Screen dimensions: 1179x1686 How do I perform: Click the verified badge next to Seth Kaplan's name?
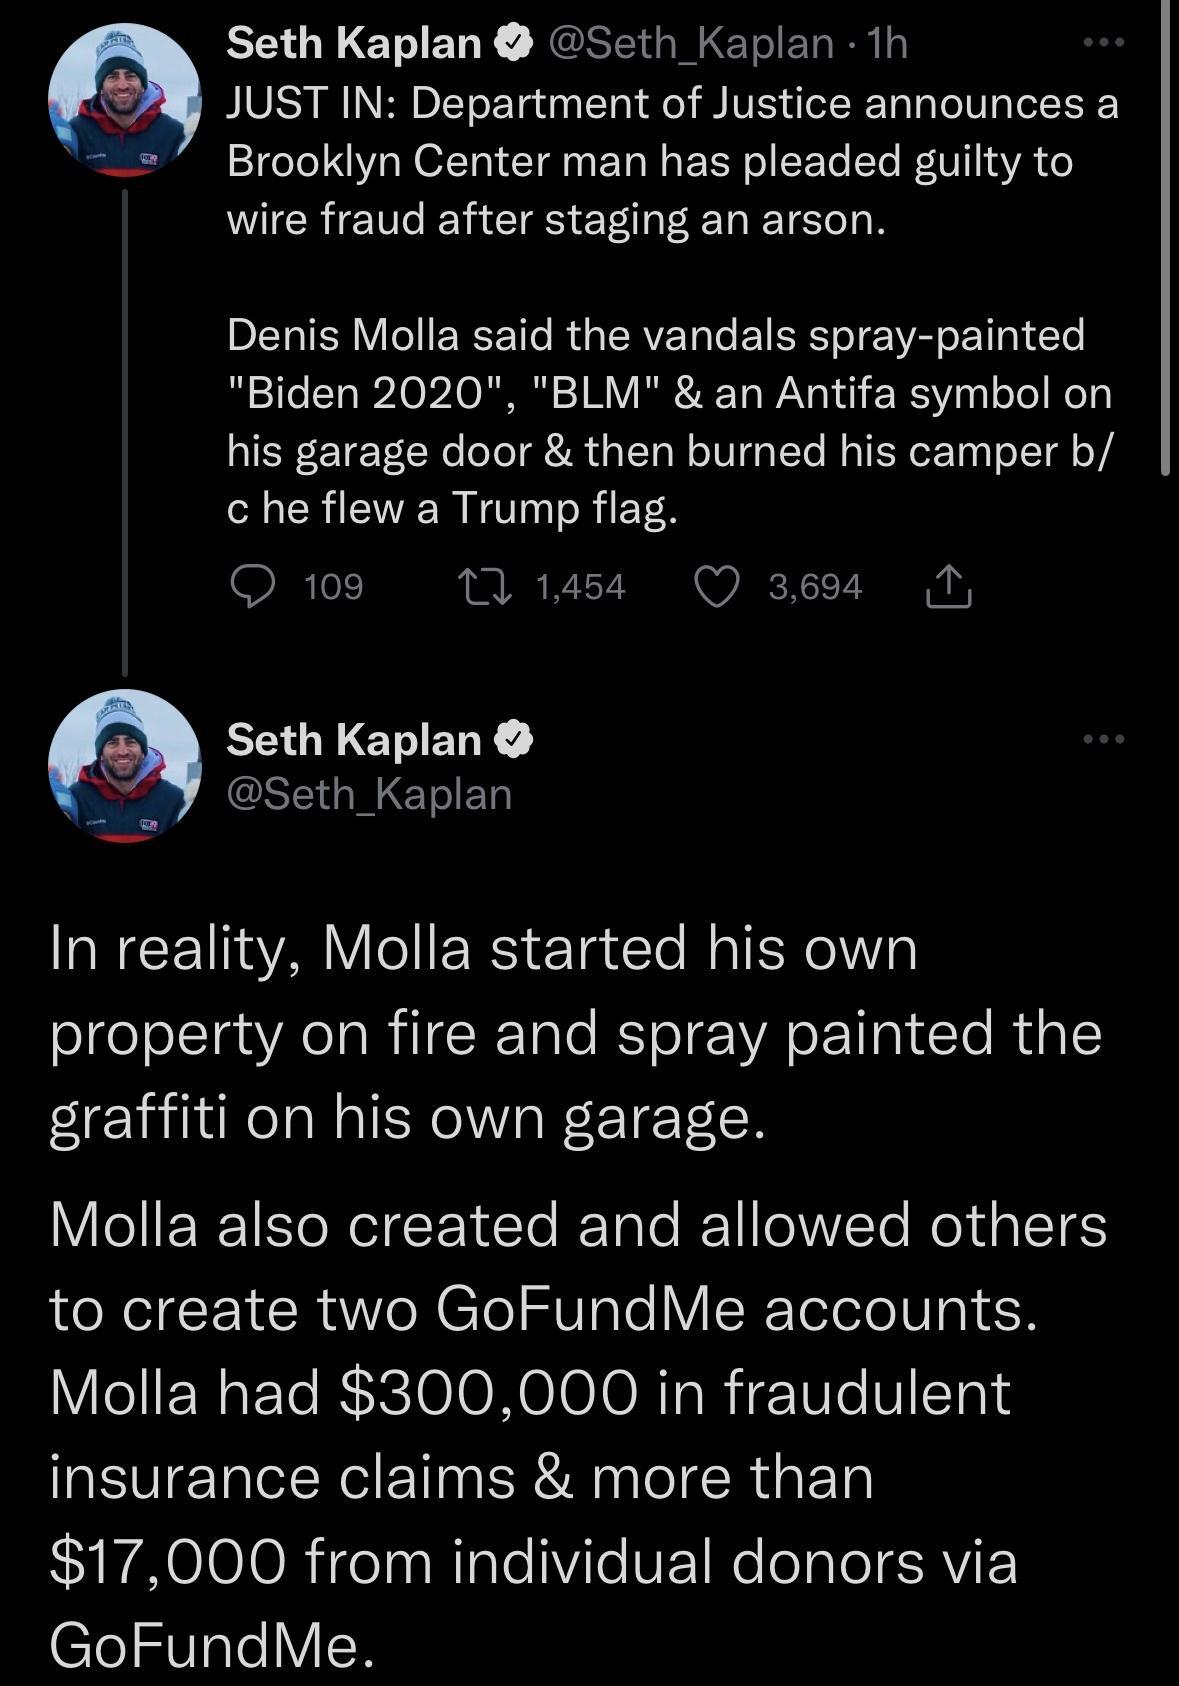(512, 42)
